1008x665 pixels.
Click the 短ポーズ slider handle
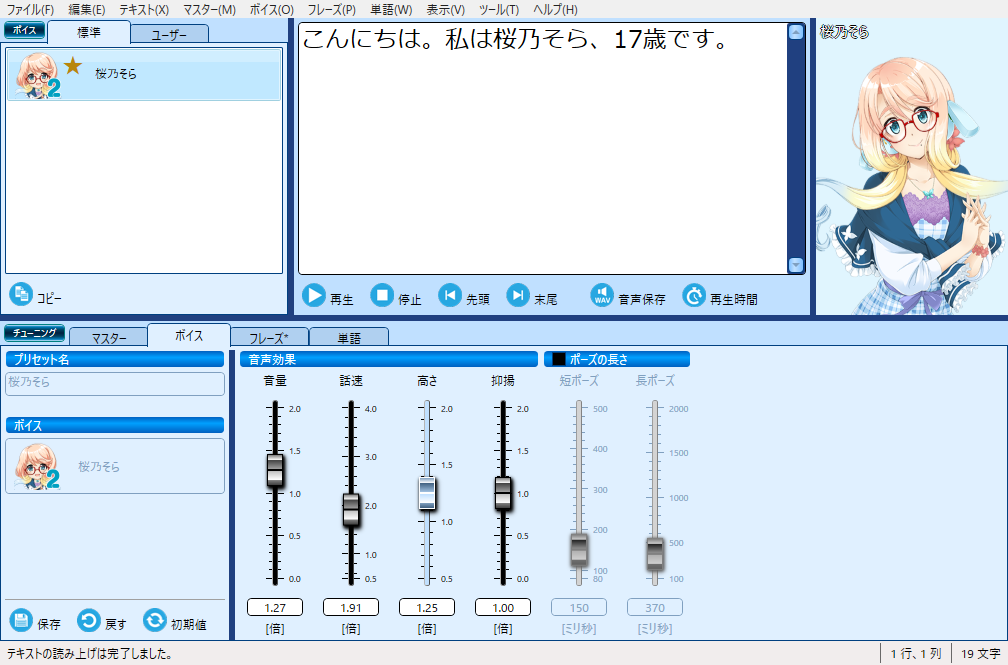coord(579,550)
